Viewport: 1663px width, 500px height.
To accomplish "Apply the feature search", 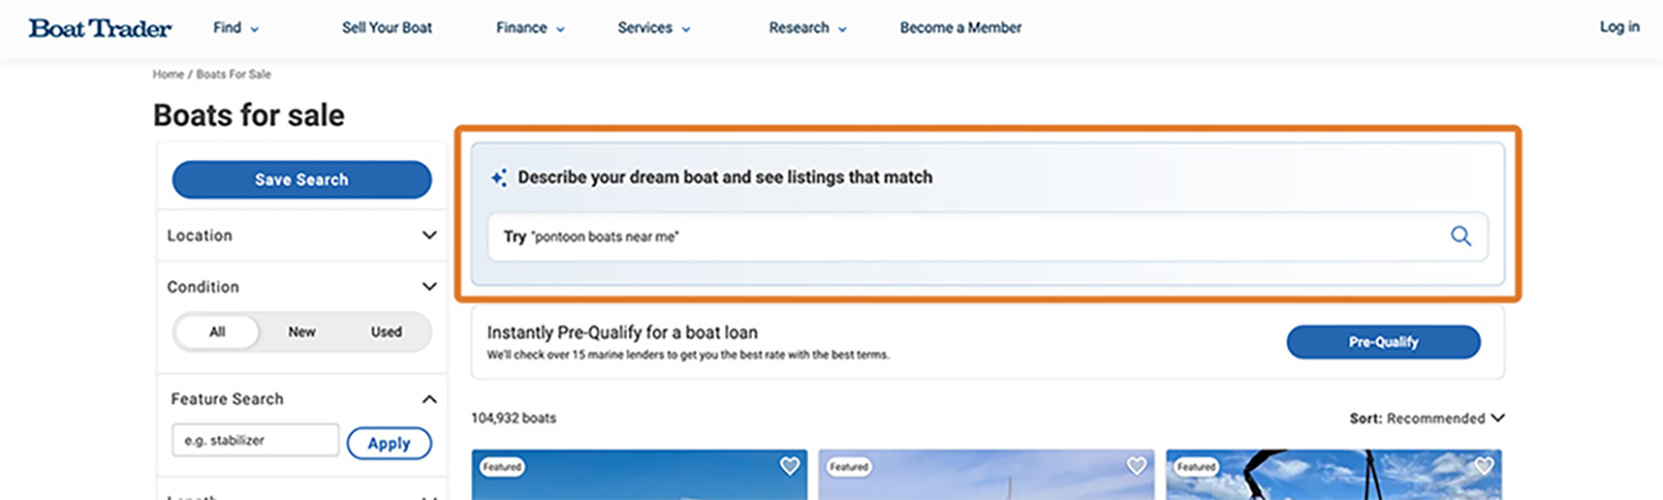I will coord(389,443).
